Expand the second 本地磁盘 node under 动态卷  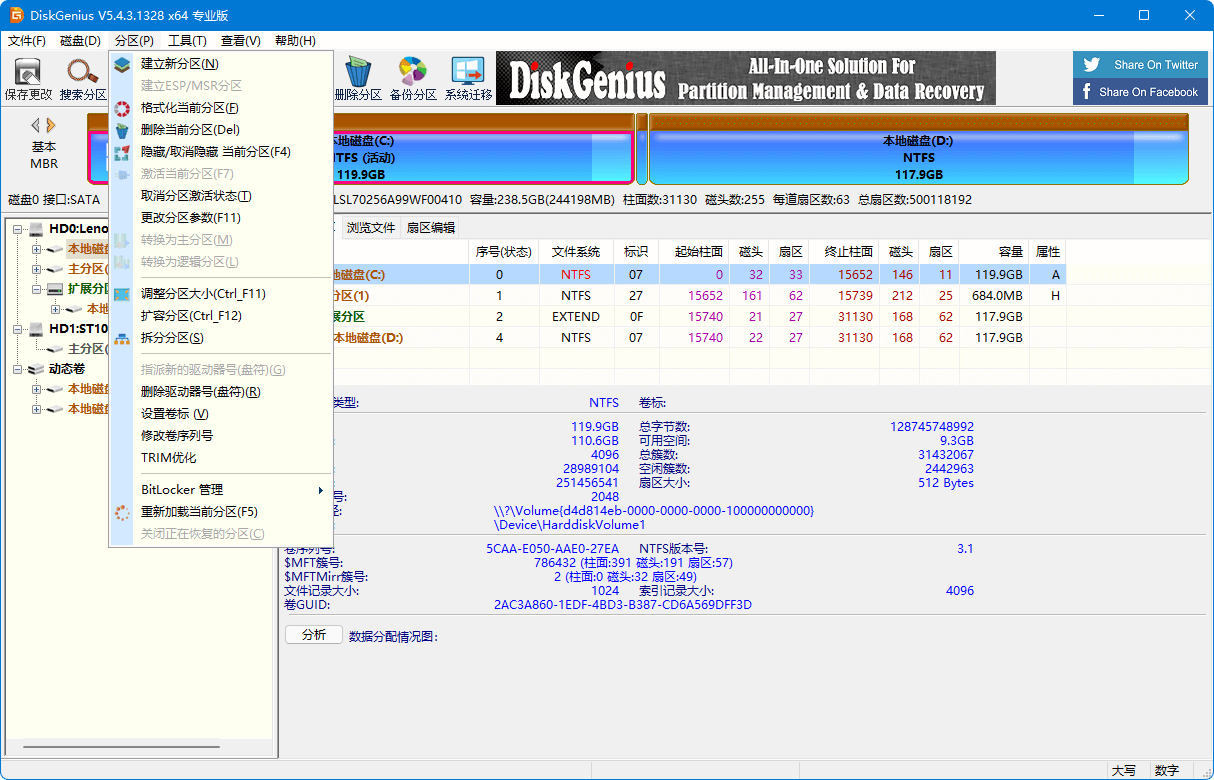pos(37,409)
